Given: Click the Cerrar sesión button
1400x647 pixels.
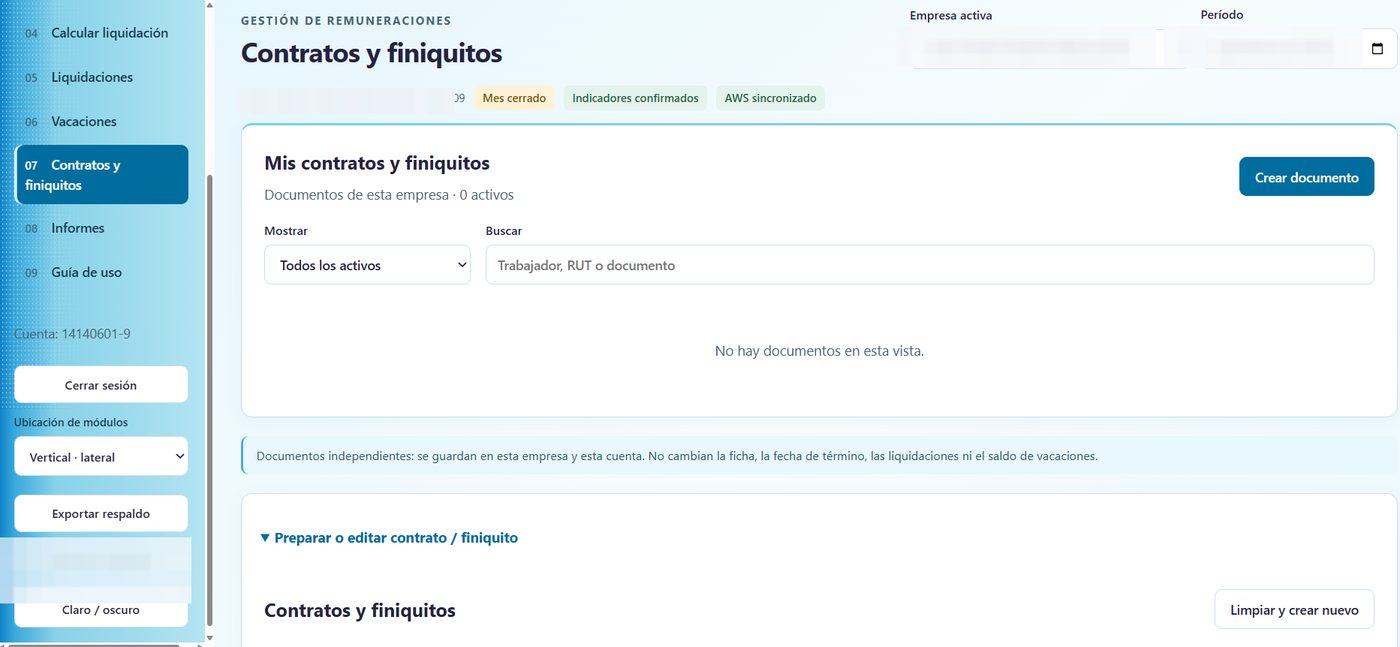Looking at the screenshot, I should [x=101, y=385].
